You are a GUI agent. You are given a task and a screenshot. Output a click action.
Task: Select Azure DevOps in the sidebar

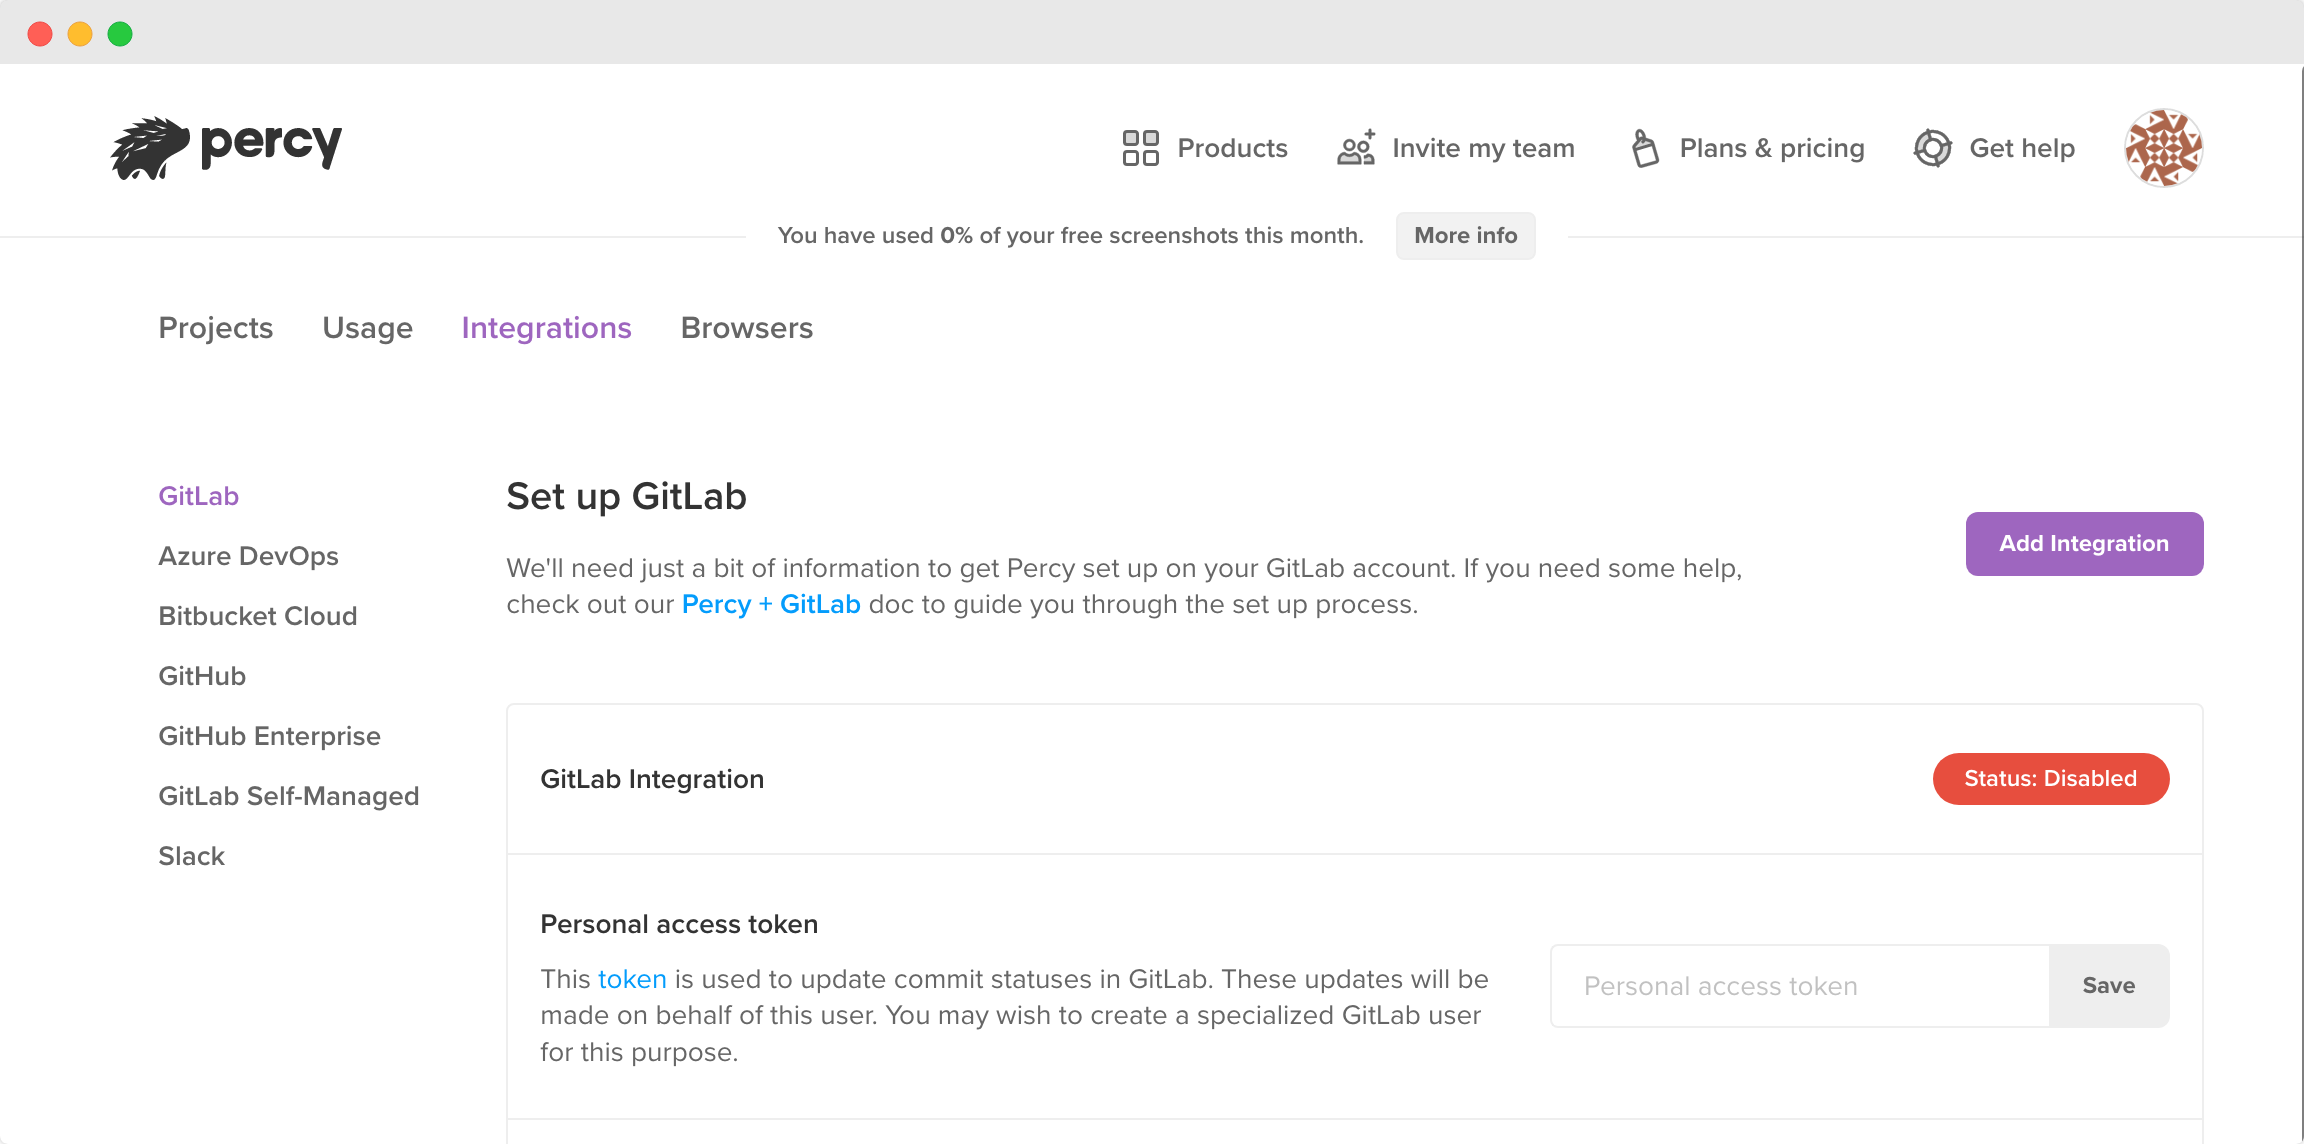pyautogui.click(x=248, y=556)
